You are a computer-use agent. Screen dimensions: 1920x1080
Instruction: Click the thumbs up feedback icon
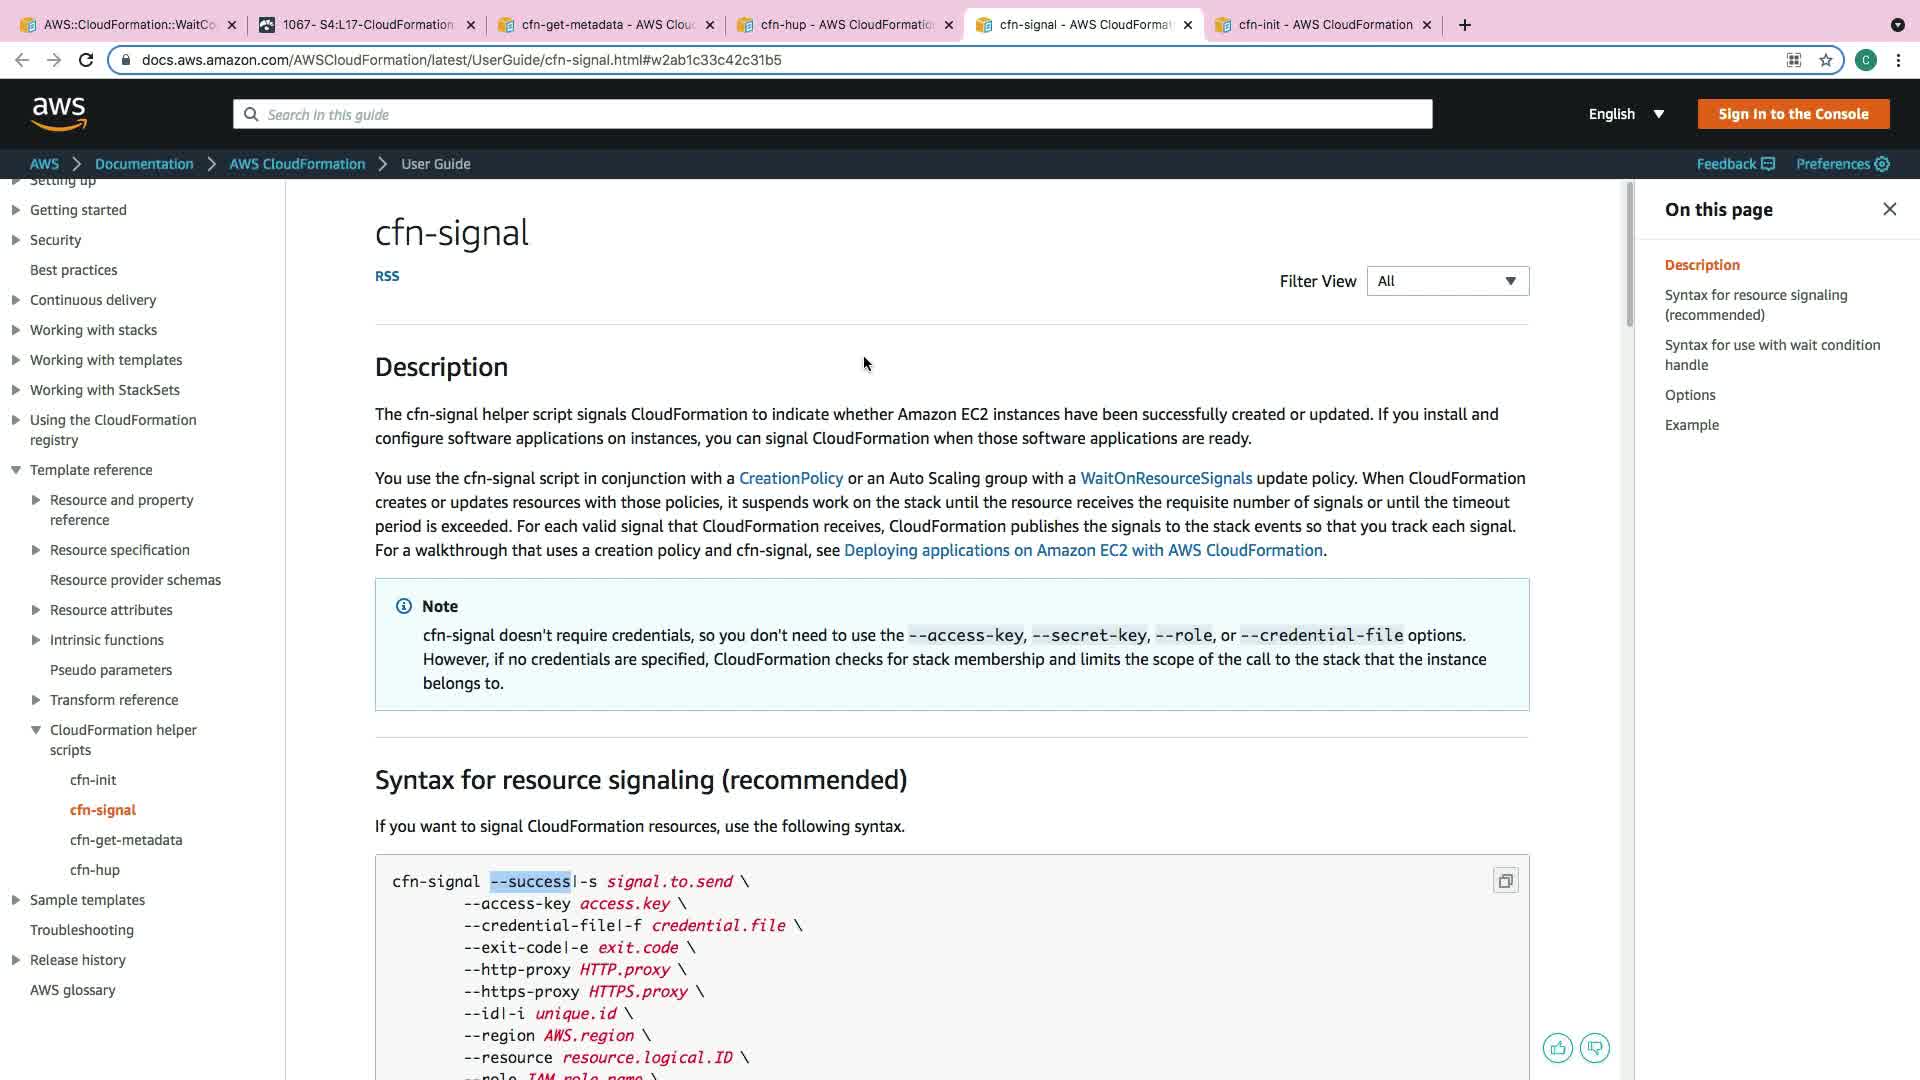click(x=1557, y=1048)
